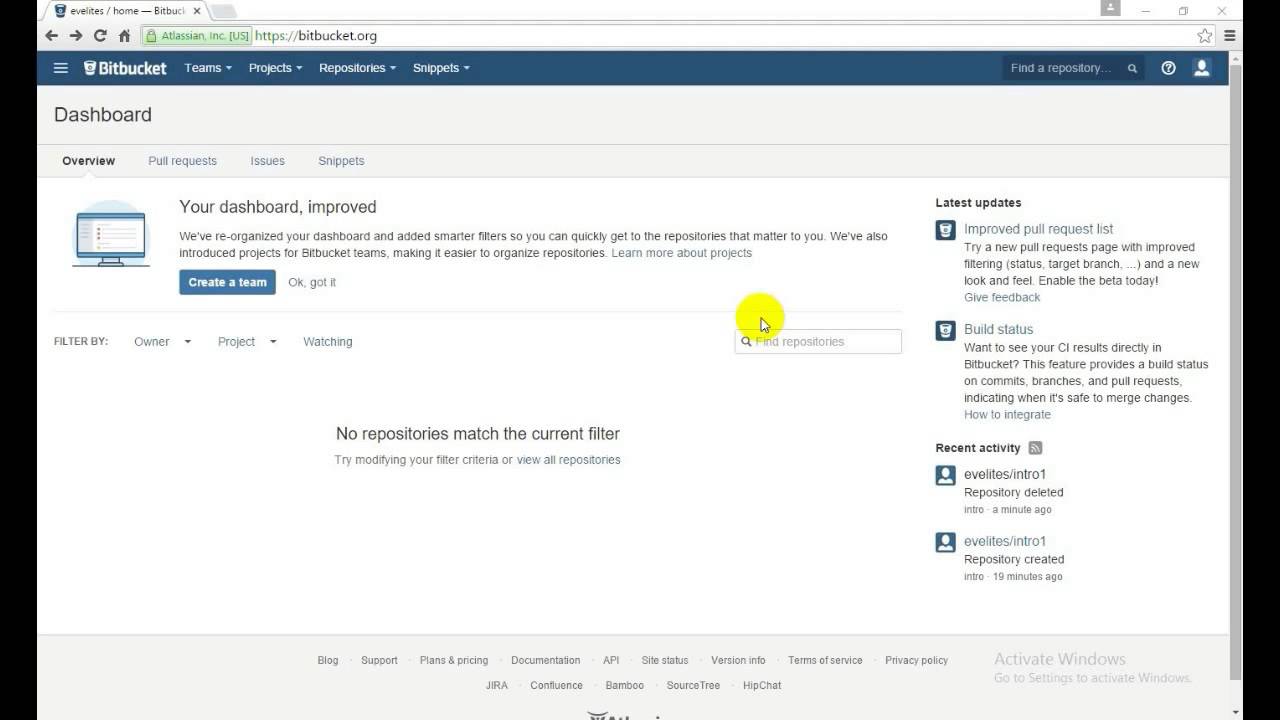Image resolution: width=1280 pixels, height=720 pixels.
Task: Click Create a team button
Action: point(227,282)
